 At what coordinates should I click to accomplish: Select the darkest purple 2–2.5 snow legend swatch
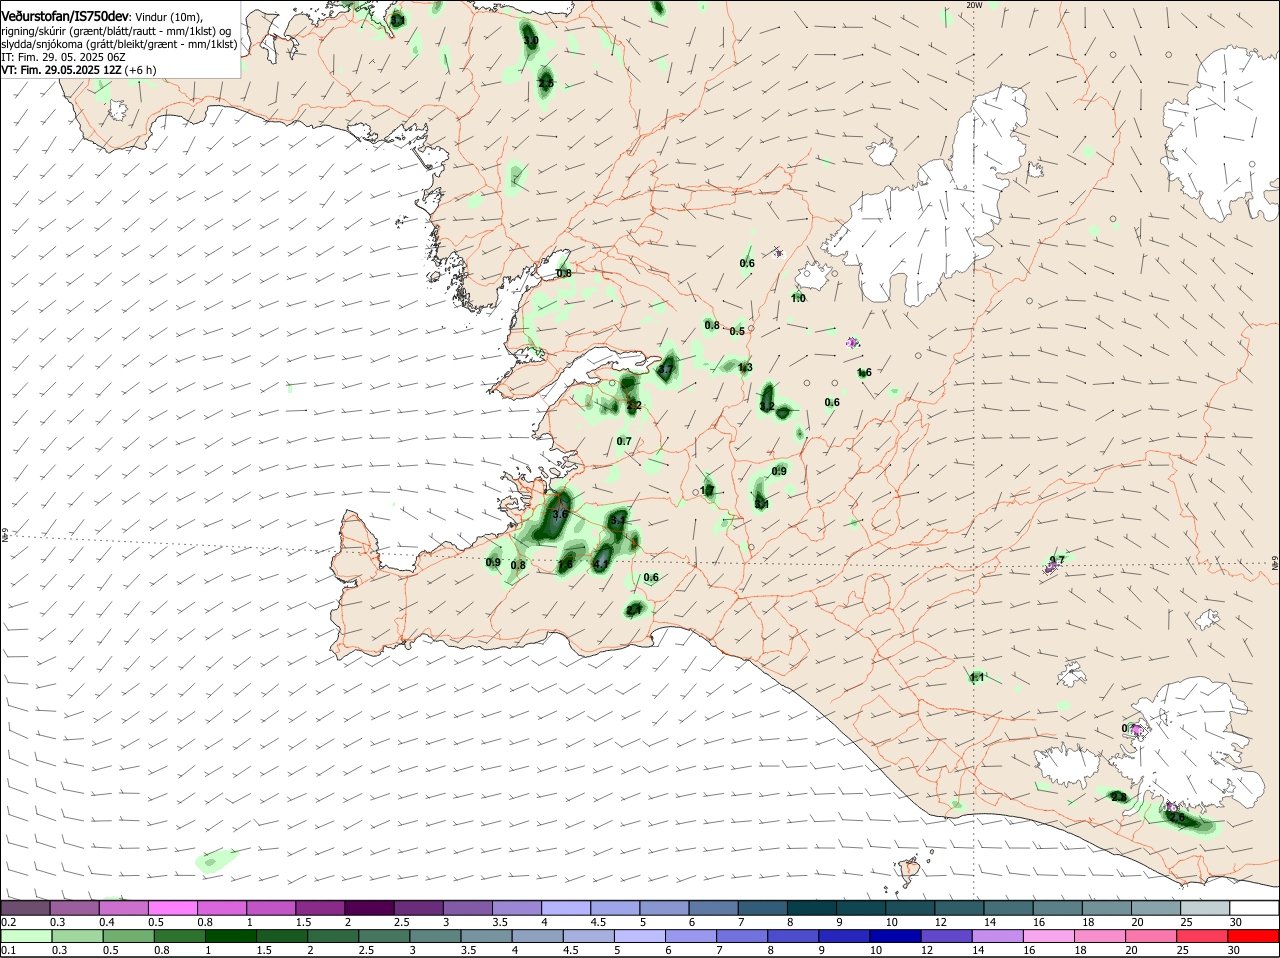tap(371, 908)
